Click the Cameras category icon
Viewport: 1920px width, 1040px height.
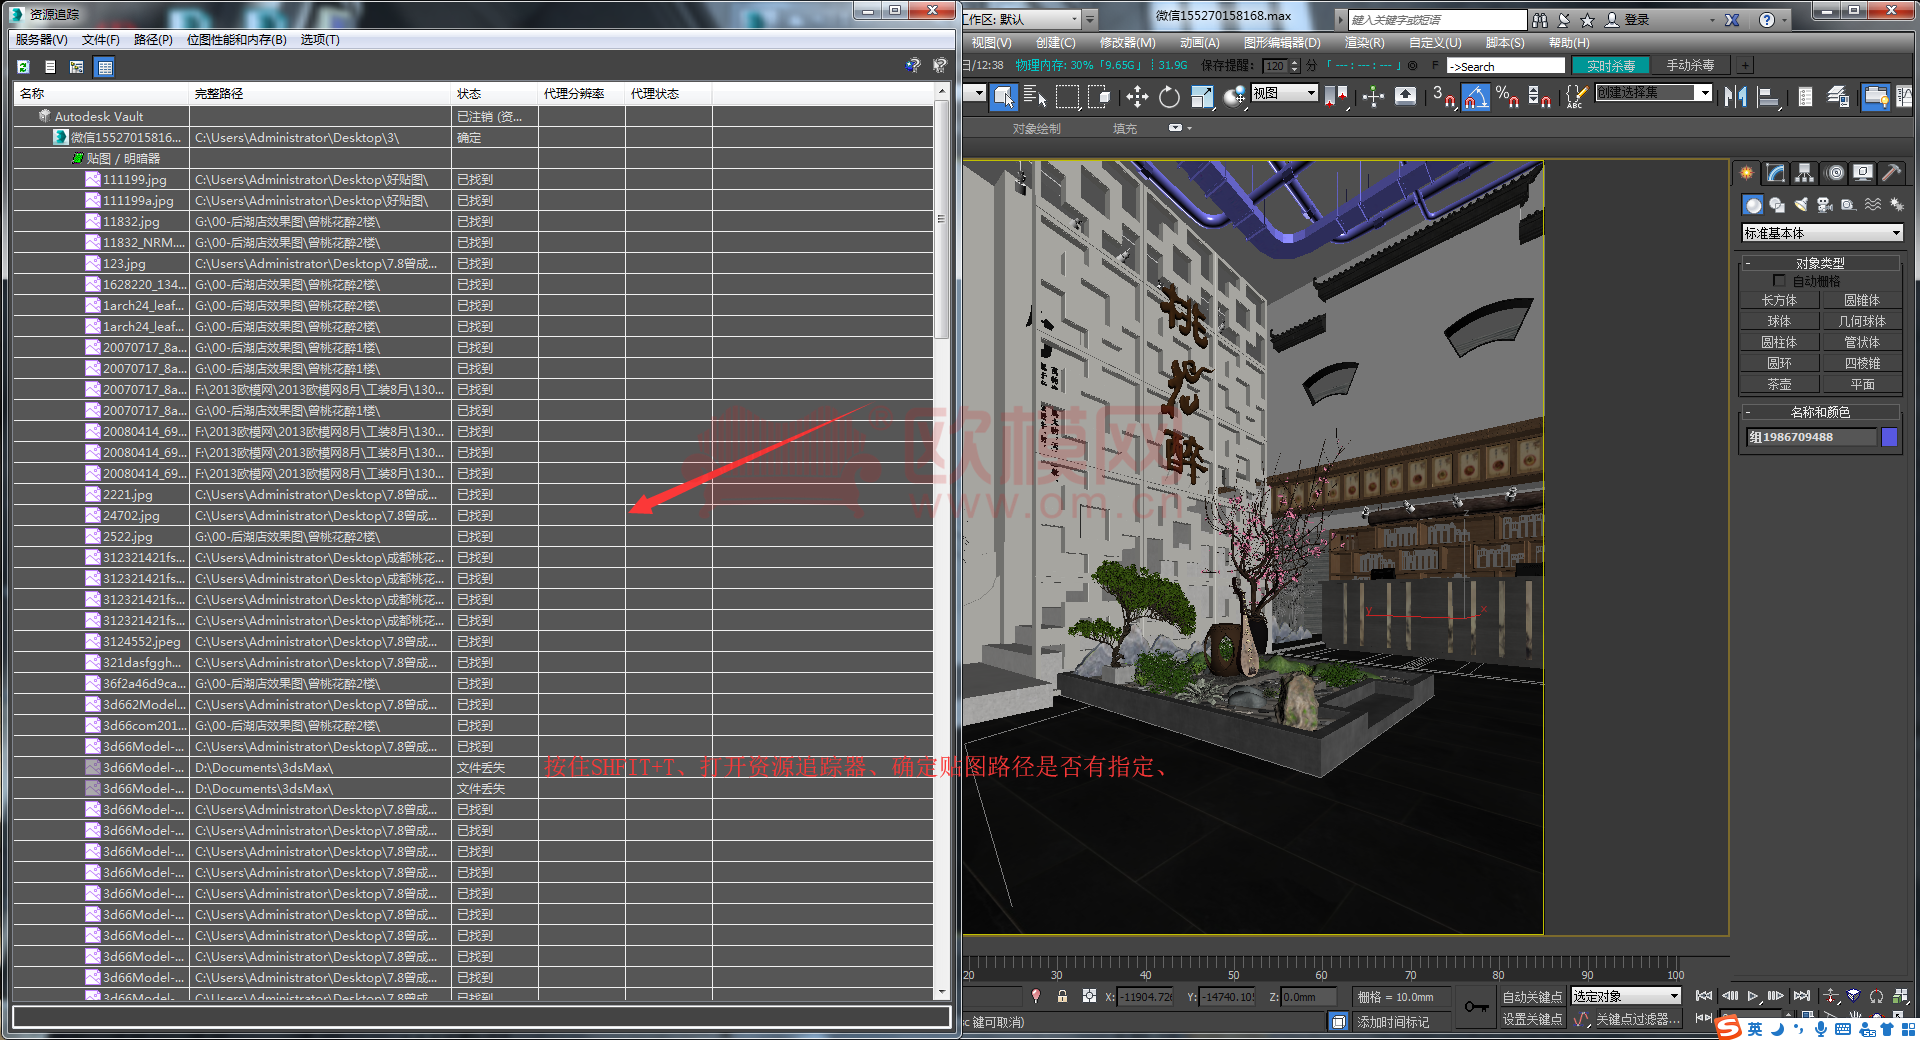pyautogui.click(x=1824, y=205)
